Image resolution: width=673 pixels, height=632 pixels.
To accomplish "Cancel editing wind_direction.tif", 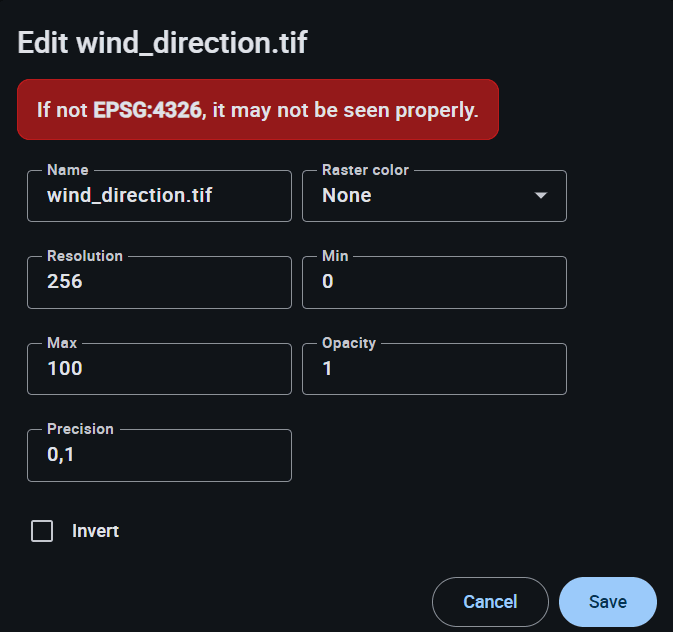I will click(490, 602).
